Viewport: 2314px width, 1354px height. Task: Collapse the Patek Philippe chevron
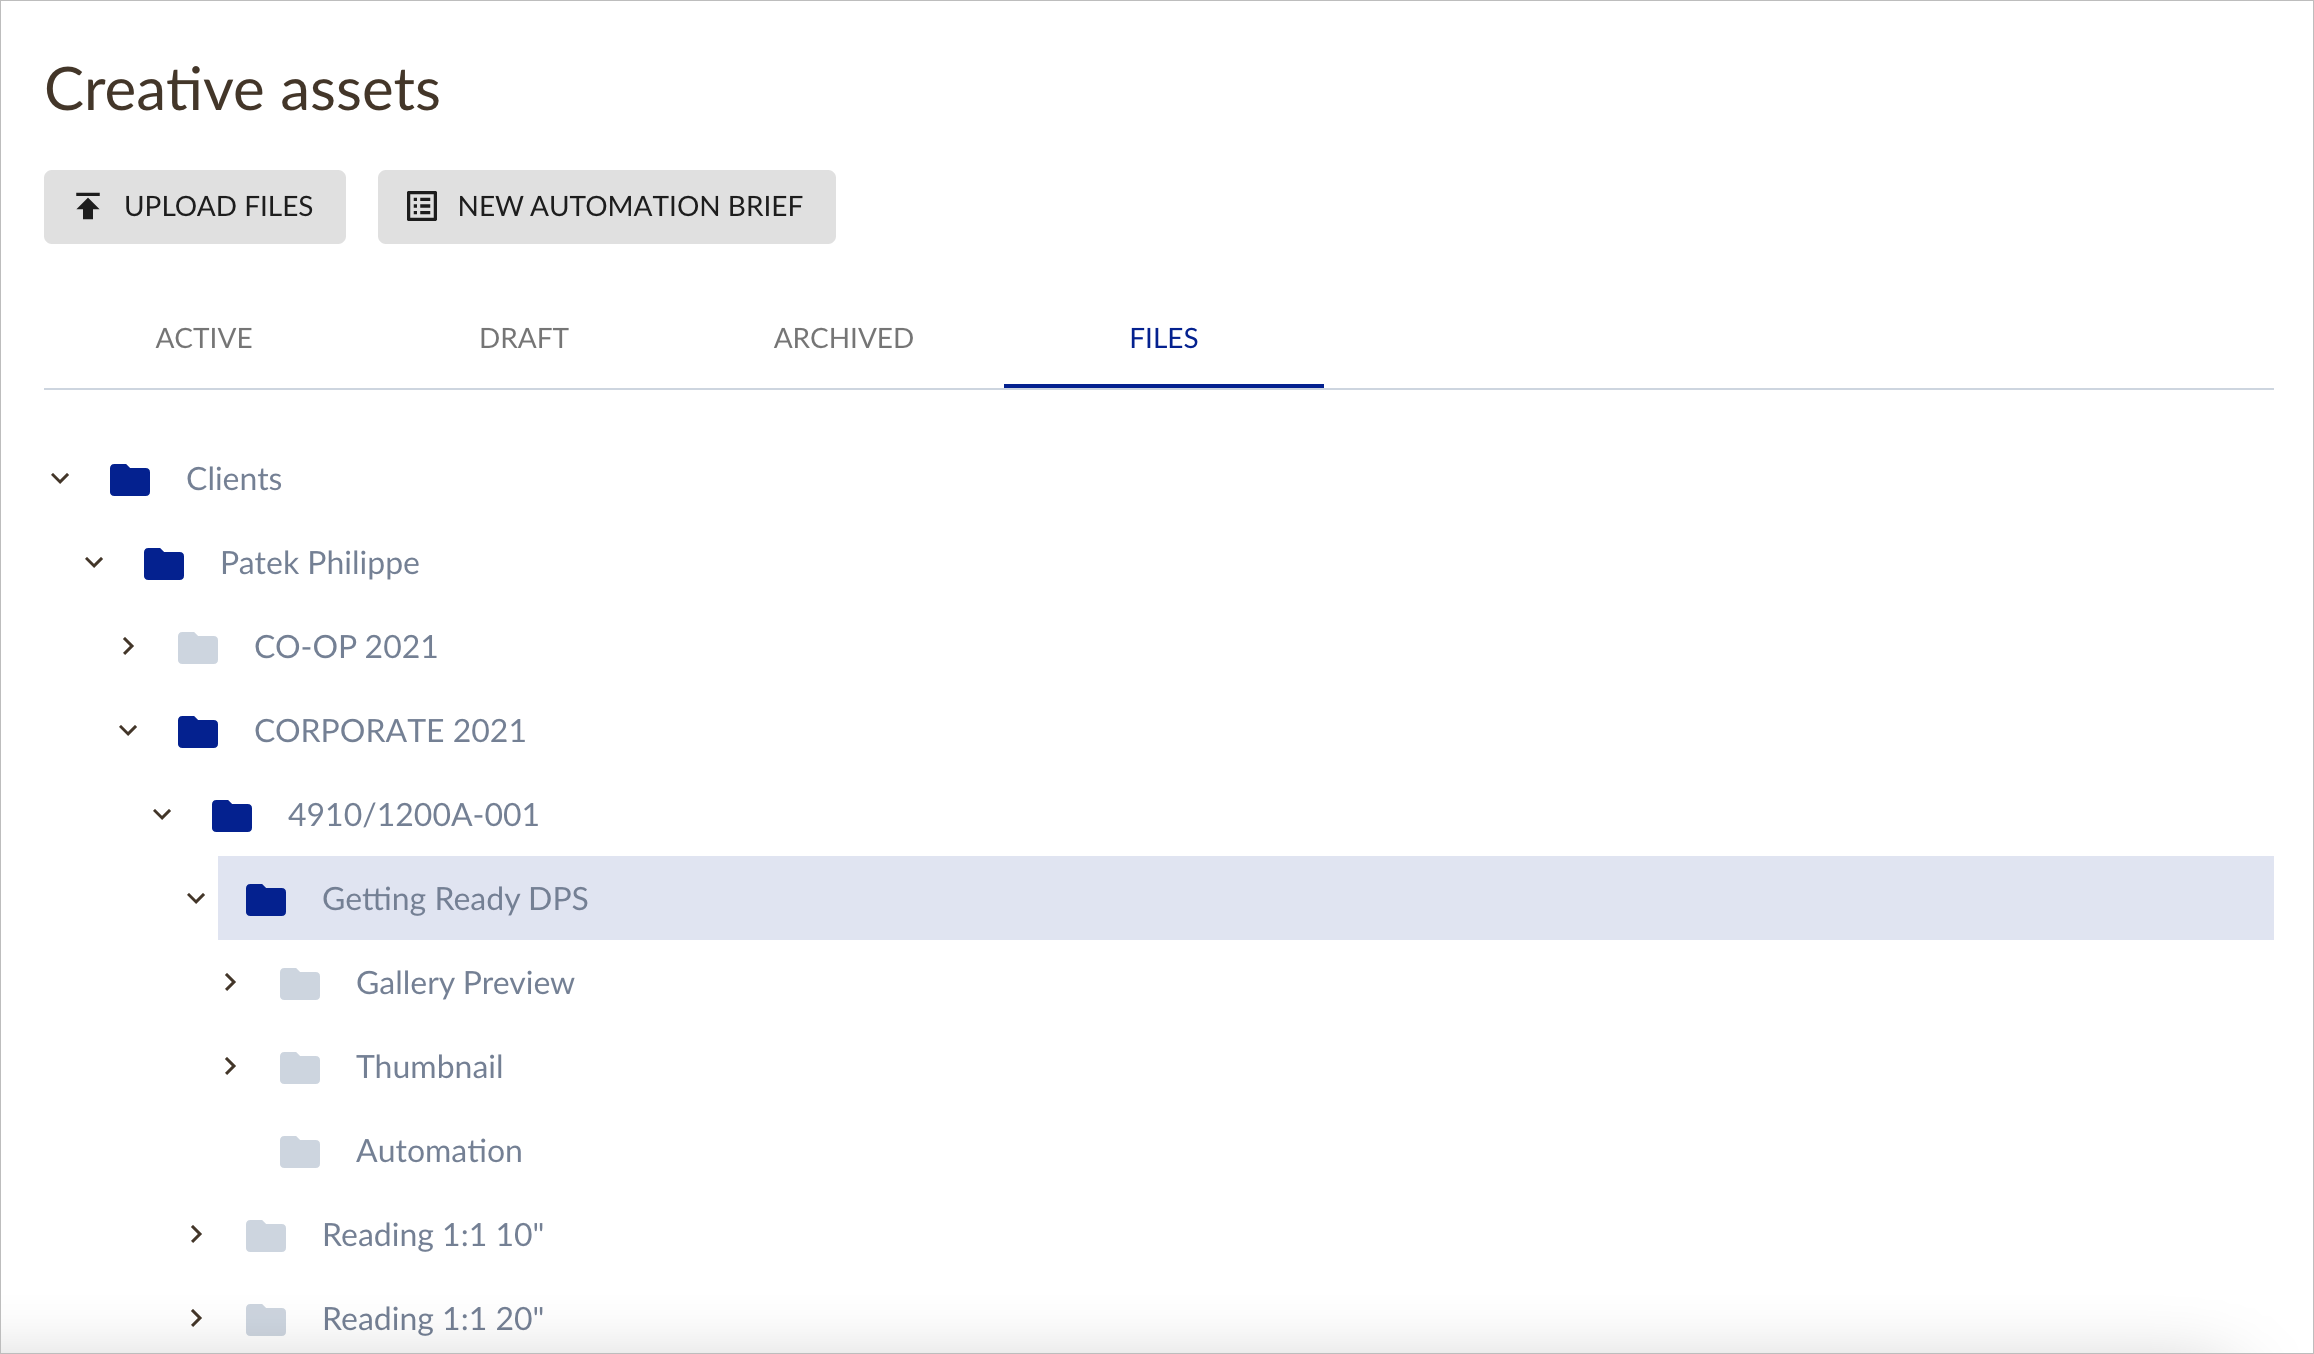pos(94,563)
